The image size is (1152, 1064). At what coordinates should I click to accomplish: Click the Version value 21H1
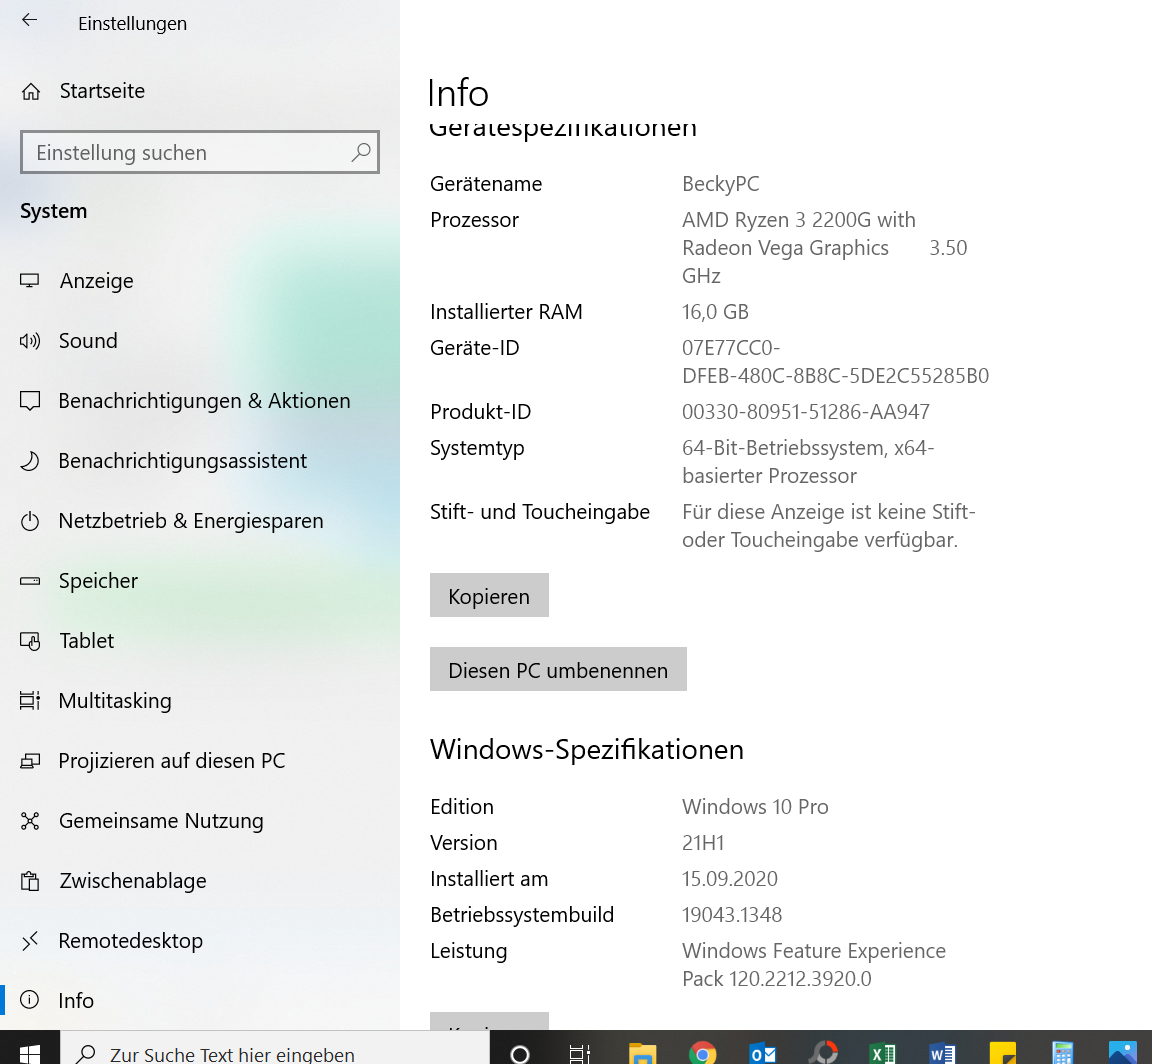703,843
